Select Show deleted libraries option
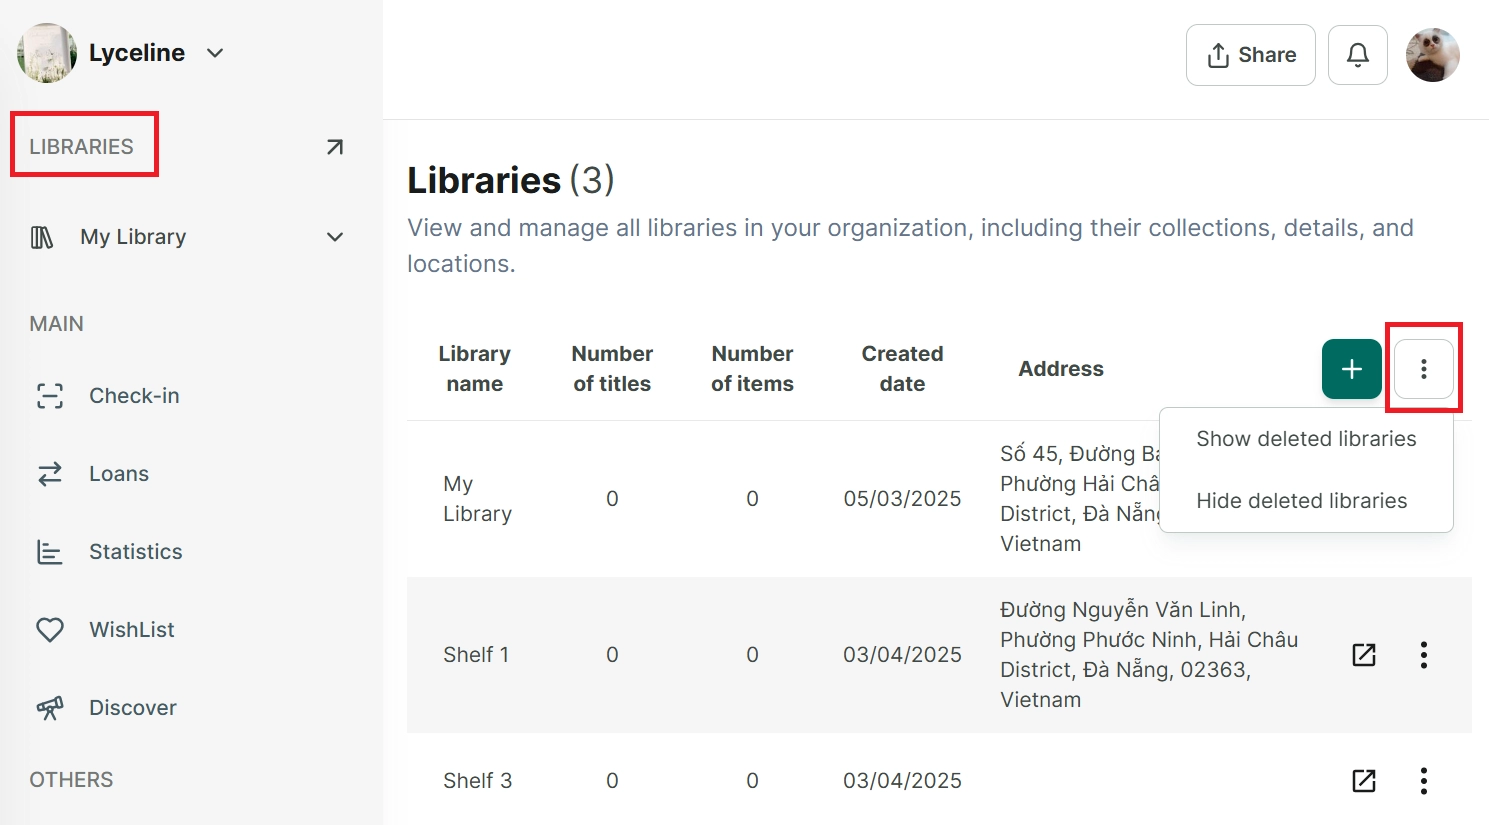Screen dimensions: 1489x825 coord(1306,439)
